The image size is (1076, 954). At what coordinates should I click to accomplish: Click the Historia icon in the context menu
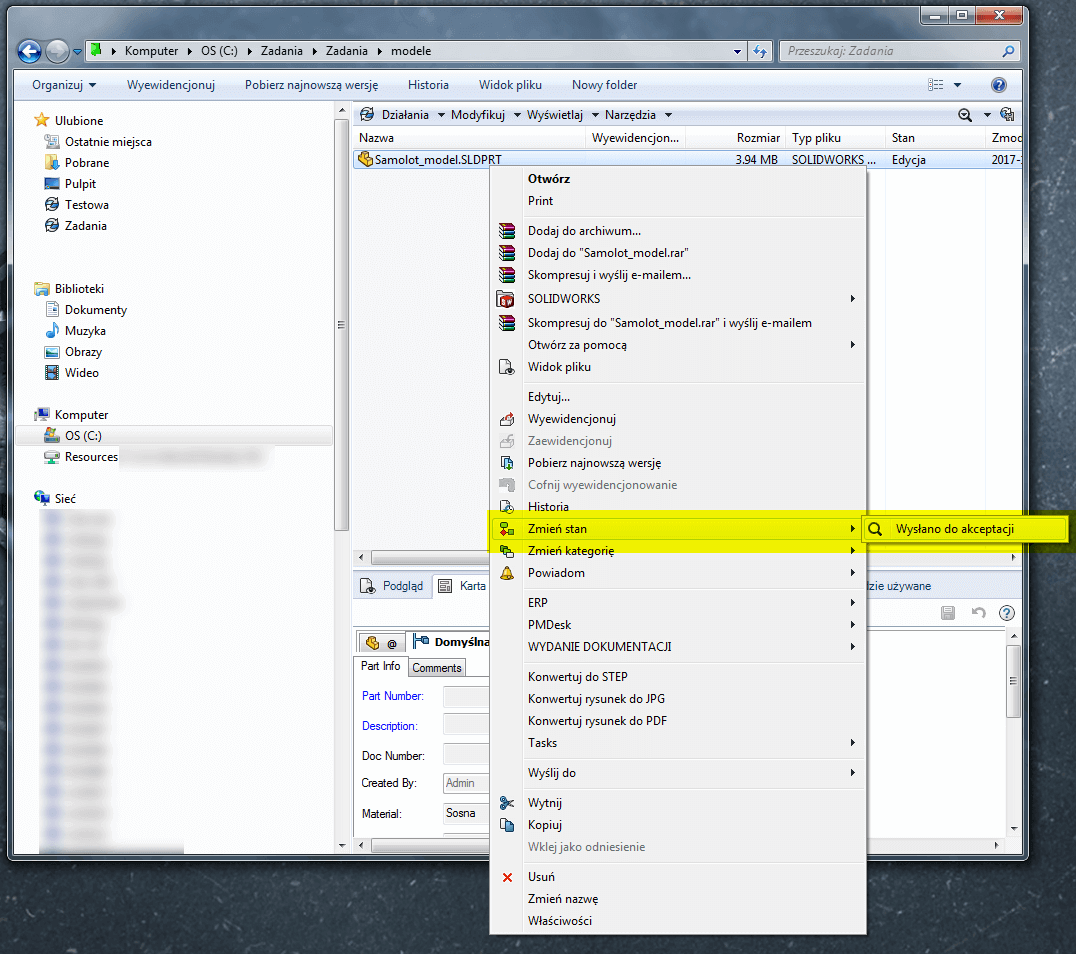point(507,507)
